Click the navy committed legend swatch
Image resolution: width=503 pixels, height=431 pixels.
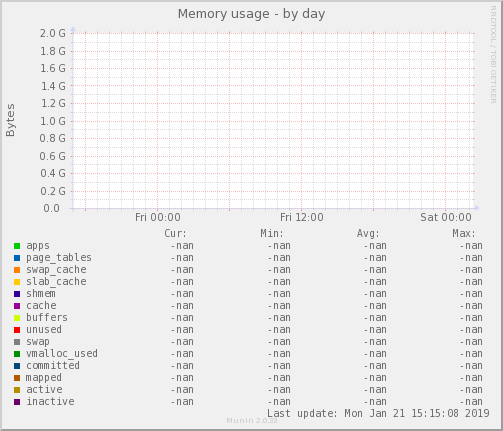[17, 366]
